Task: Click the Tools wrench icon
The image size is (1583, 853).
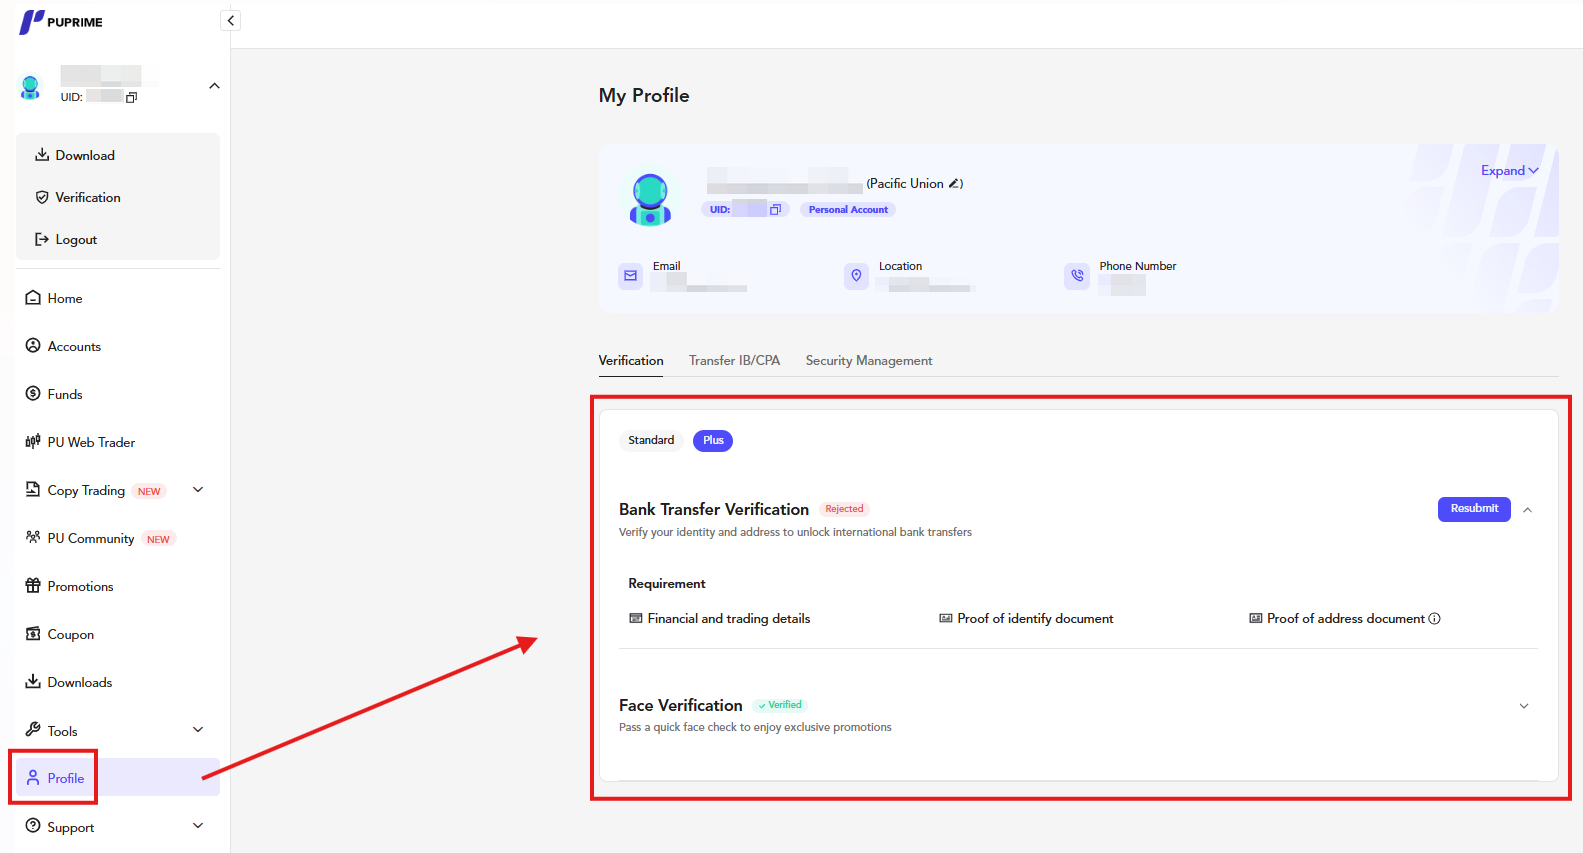Action: click(x=33, y=729)
